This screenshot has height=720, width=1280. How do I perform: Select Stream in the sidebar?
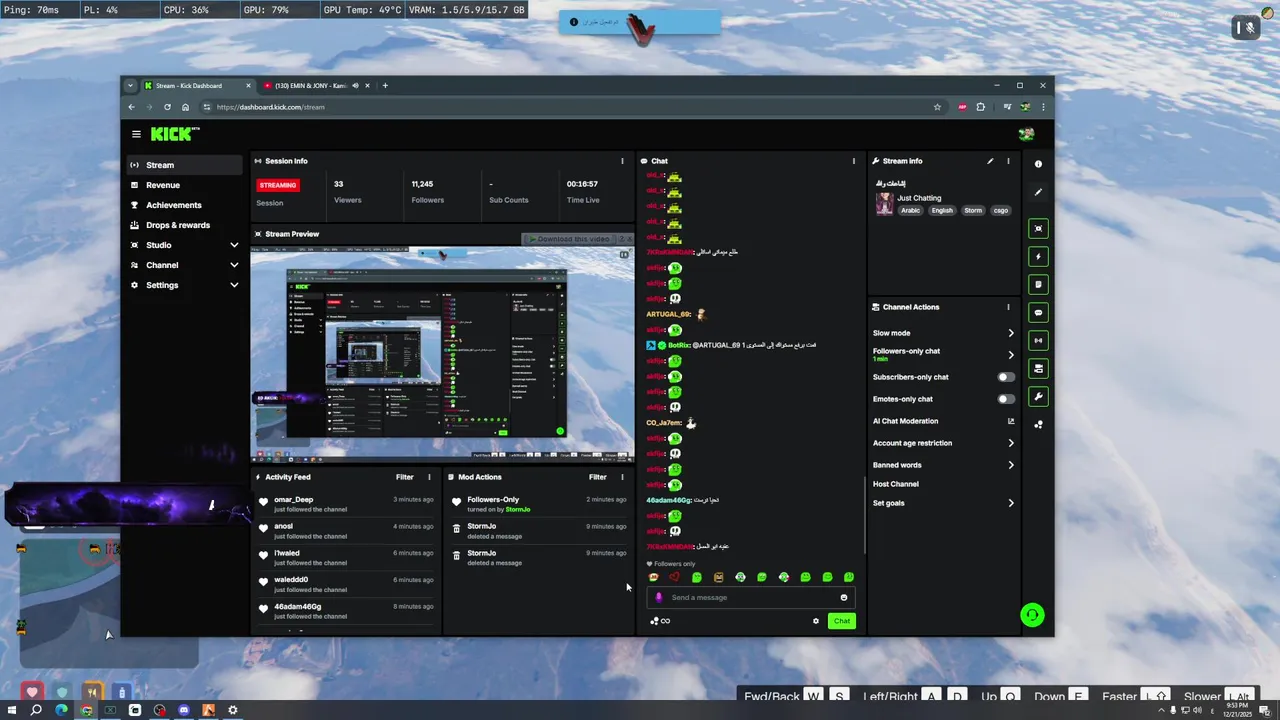click(x=185, y=165)
